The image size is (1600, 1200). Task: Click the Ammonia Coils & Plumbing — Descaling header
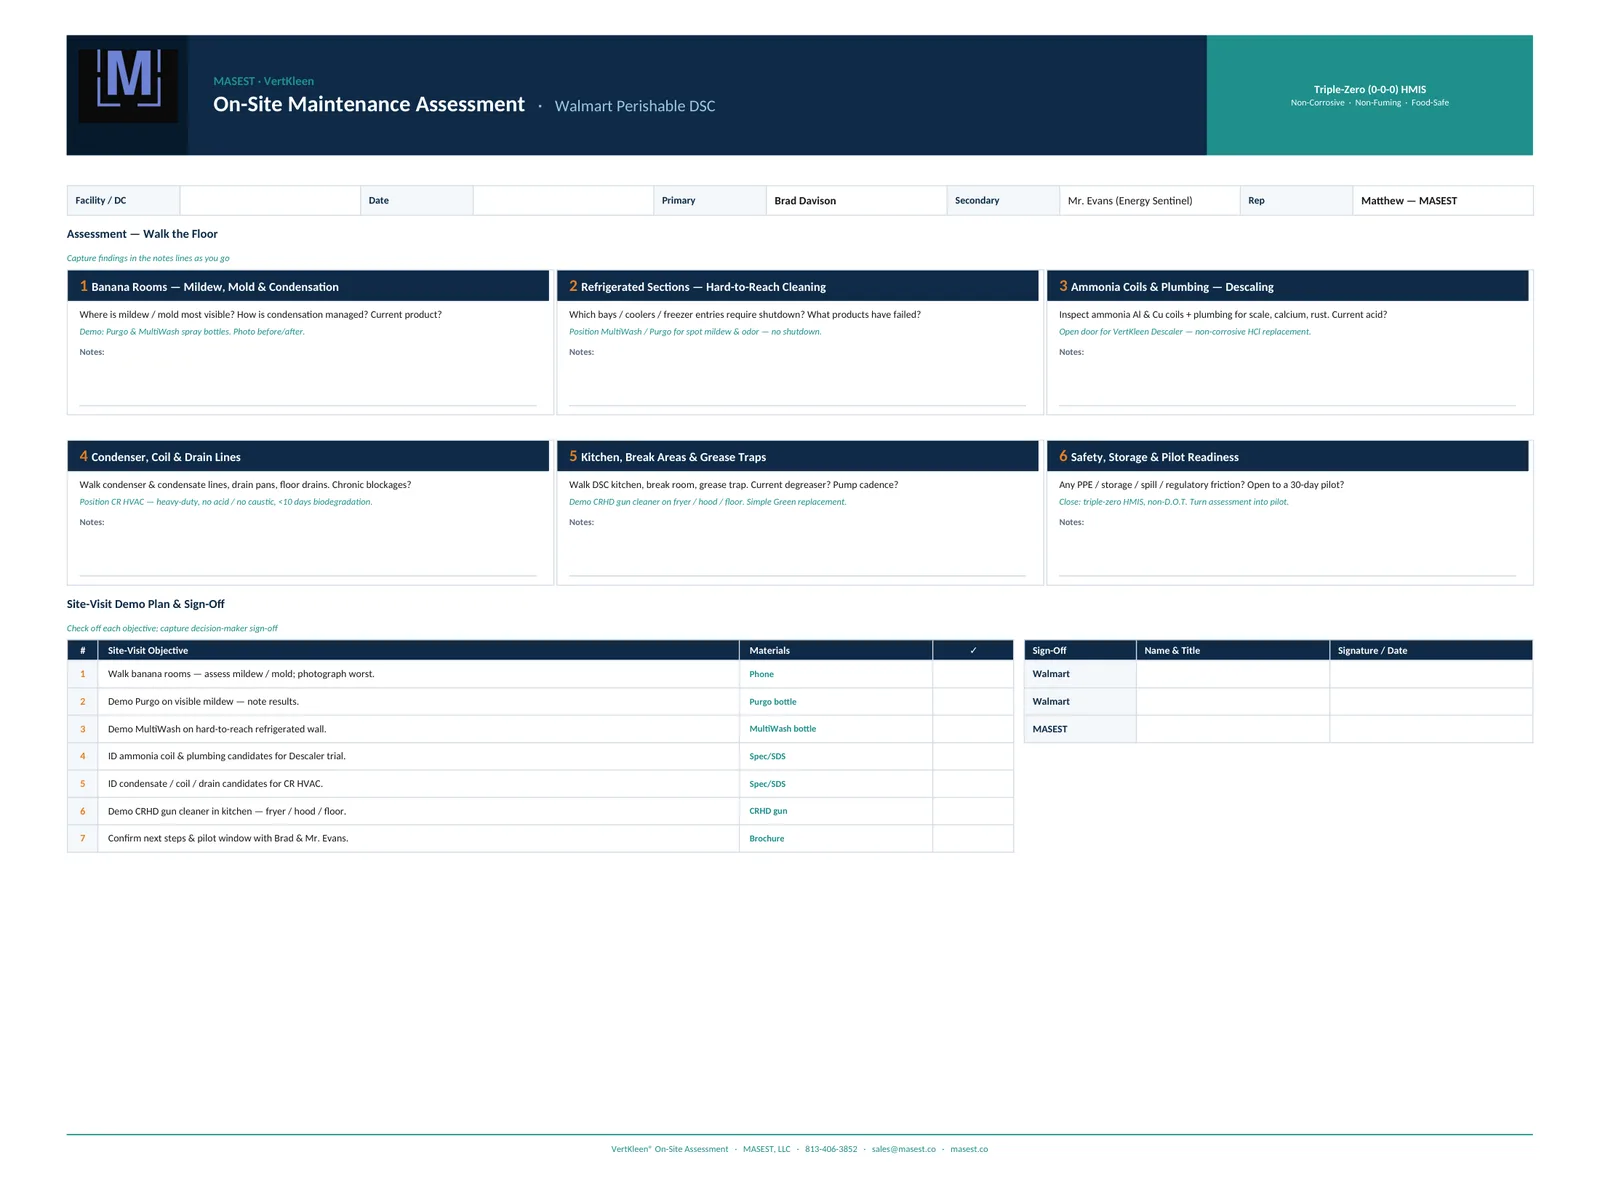tap(1287, 286)
